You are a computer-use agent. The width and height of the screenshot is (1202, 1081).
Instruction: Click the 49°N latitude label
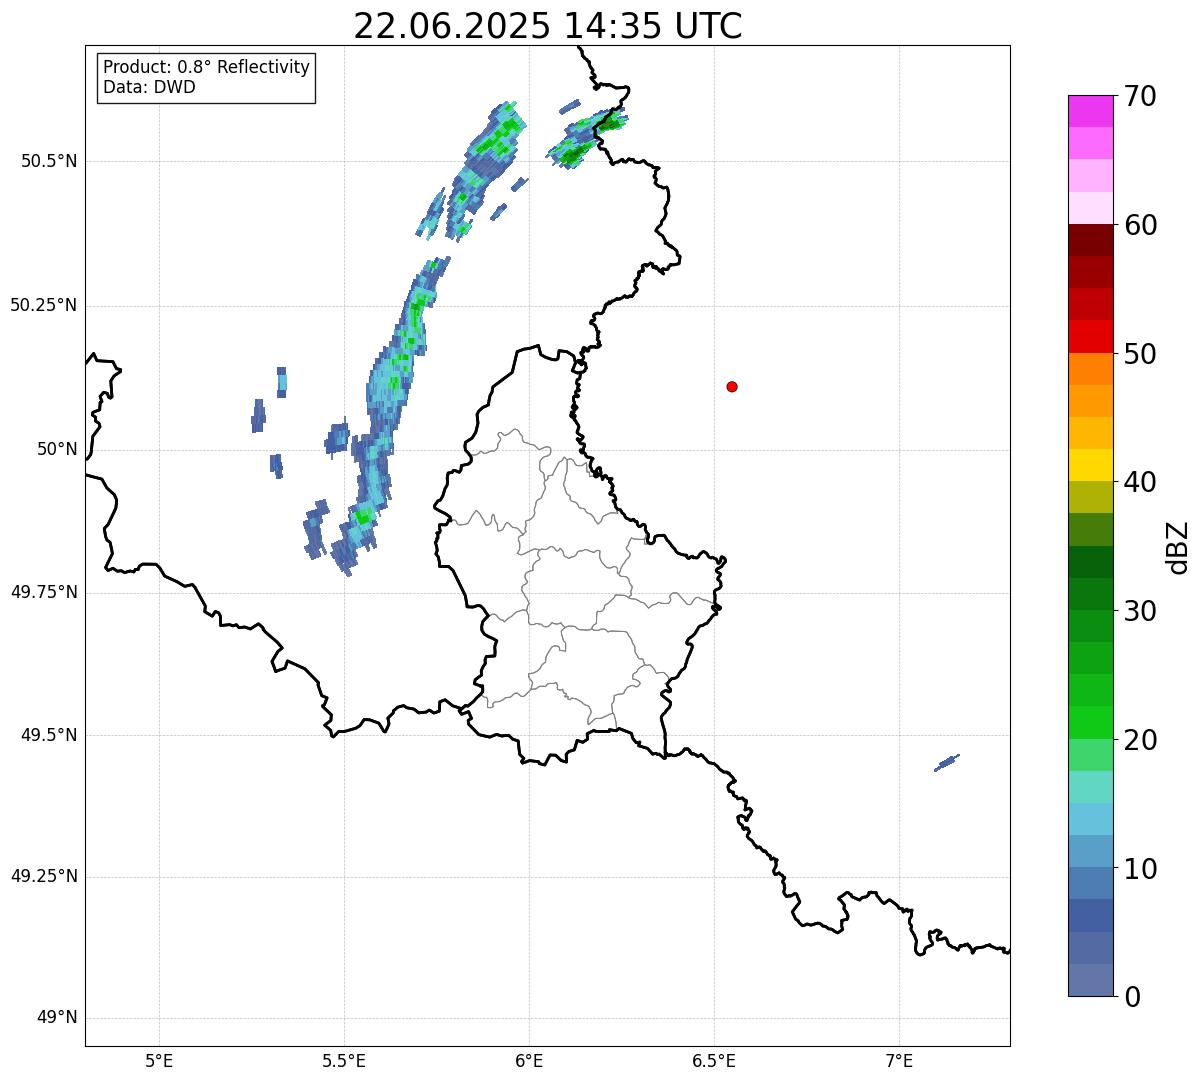[57, 1018]
